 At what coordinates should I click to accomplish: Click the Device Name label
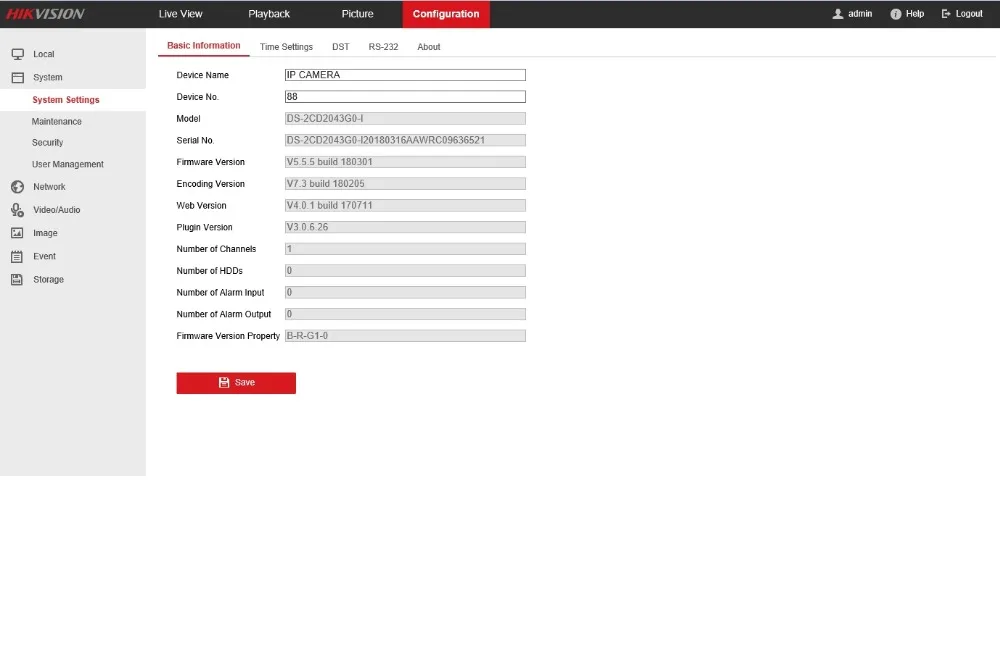pos(202,75)
